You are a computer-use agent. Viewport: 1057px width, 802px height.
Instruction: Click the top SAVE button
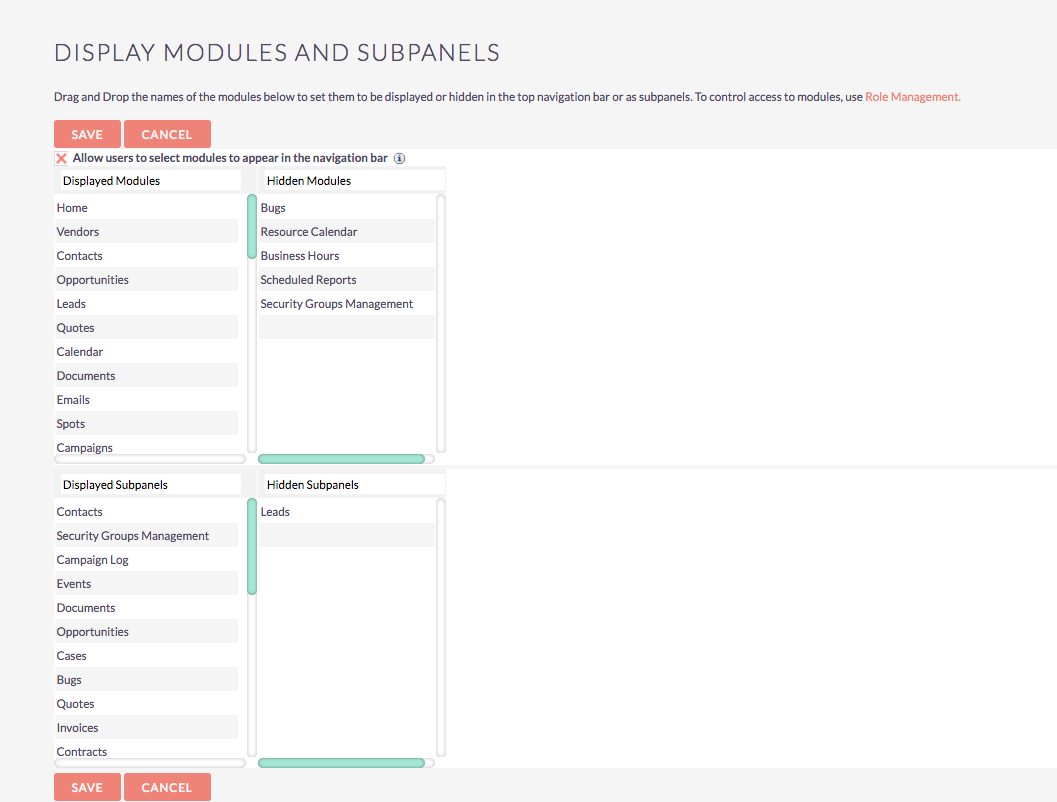point(87,133)
